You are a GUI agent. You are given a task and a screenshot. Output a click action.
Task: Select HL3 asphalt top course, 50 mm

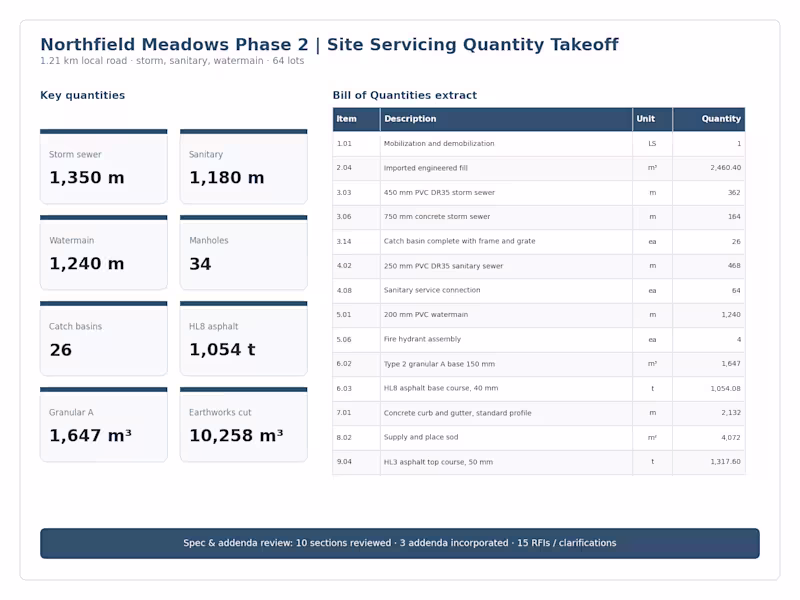(x=438, y=462)
